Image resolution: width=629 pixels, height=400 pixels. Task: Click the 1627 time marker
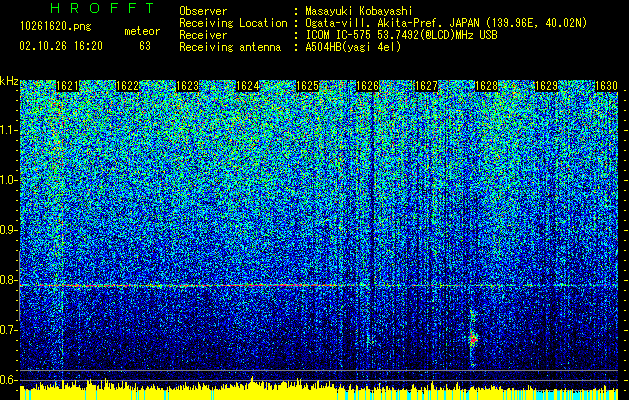pyautogui.click(x=426, y=86)
